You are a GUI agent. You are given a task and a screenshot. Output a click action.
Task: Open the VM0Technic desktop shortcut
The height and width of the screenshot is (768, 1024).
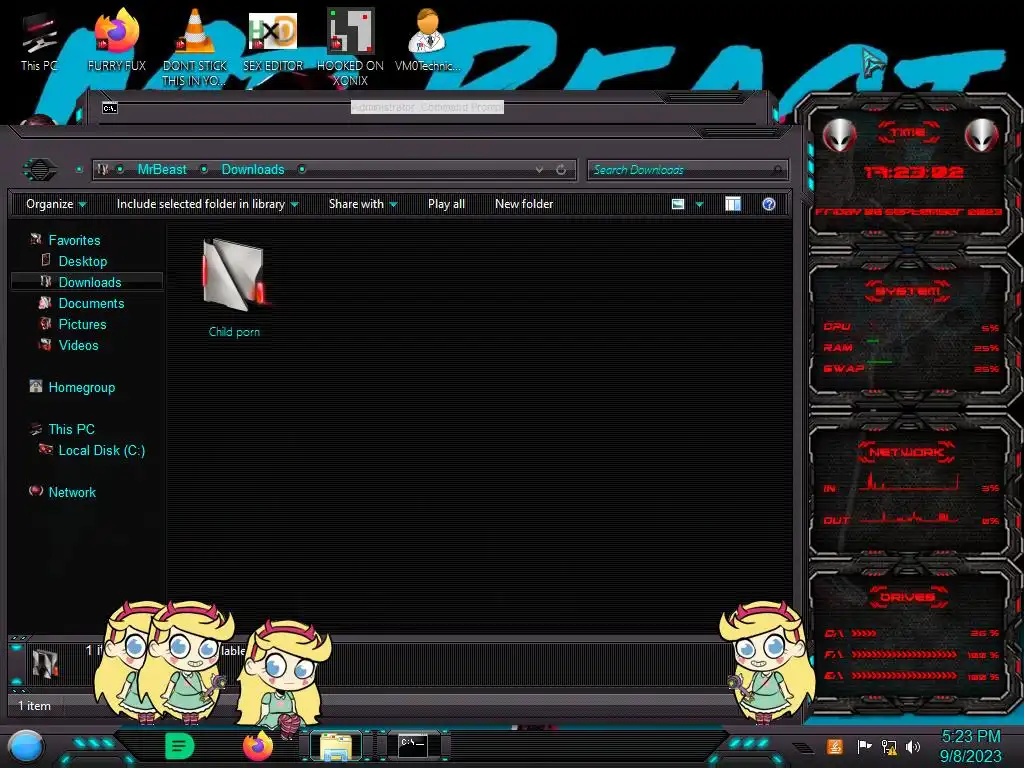pyautogui.click(x=427, y=40)
